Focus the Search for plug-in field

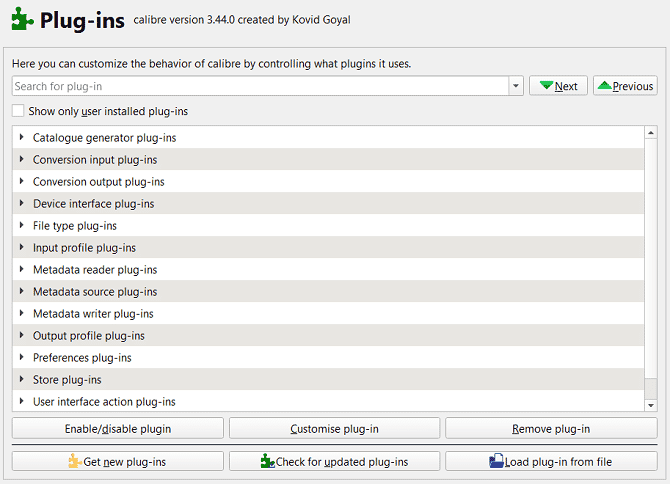coord(260,86)
